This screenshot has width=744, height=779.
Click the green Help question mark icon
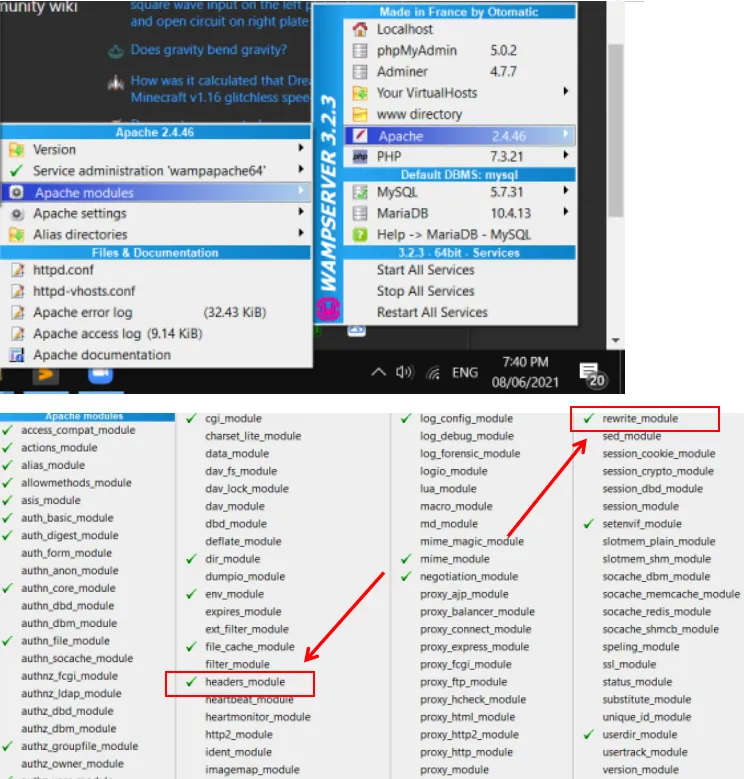360,234
